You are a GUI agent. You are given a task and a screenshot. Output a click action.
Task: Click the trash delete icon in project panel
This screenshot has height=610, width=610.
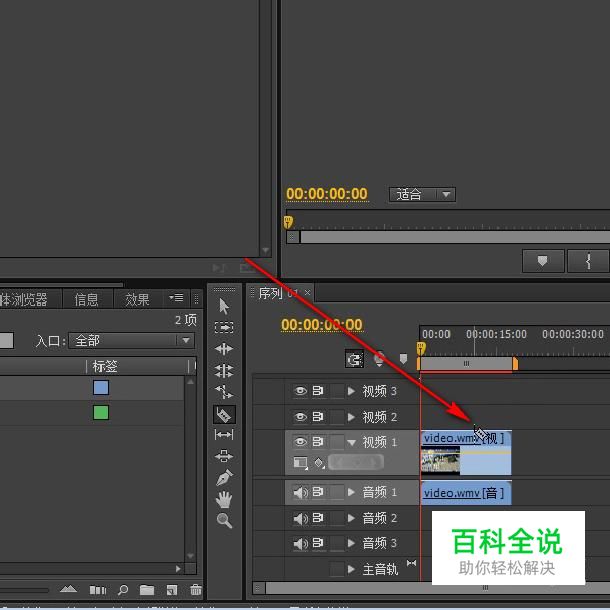[x=196, y=590]
